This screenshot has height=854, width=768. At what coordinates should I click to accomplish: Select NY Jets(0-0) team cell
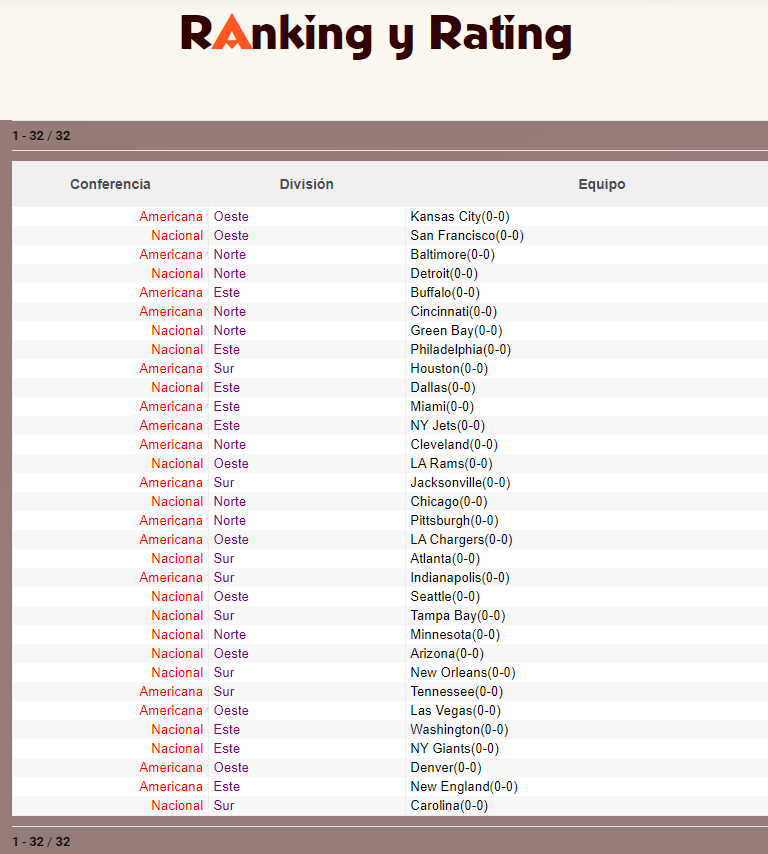[x=448, y=425]
